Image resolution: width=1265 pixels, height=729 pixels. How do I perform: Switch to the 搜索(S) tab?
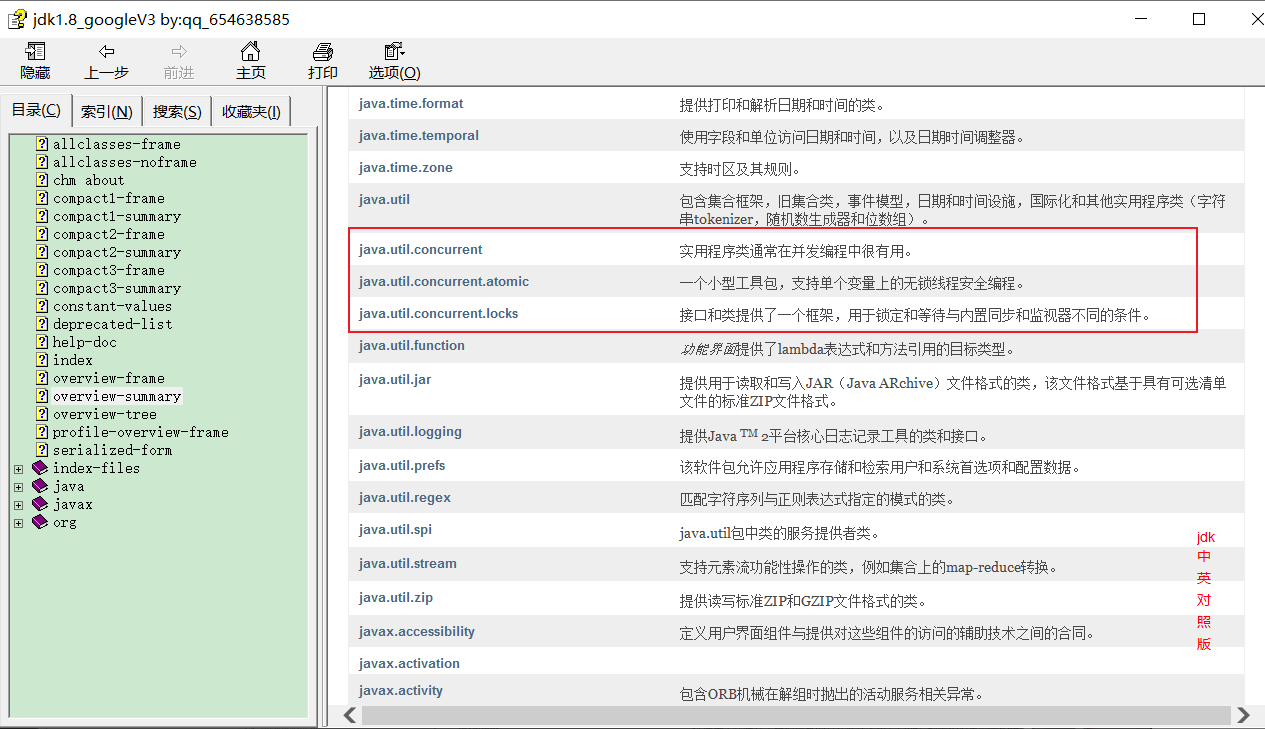177,112
